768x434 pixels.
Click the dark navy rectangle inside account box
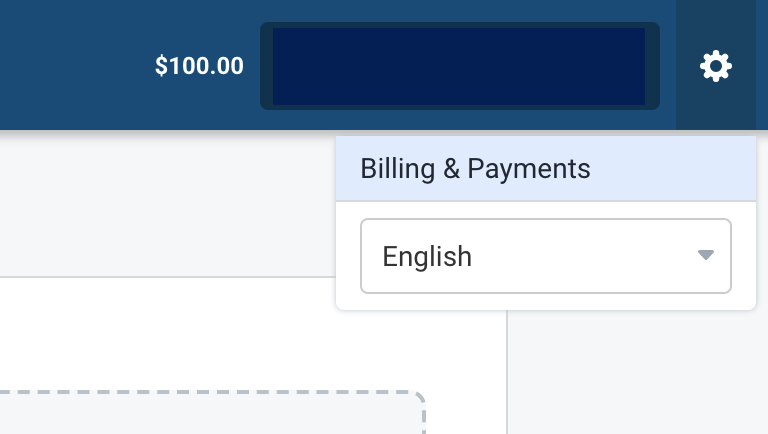(458, 66)
